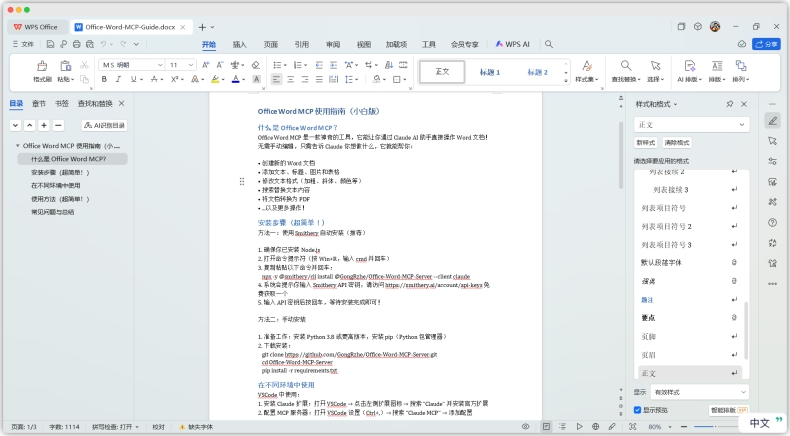
Task: Toggle page layout view in status bar
Action: (x=546, y=426)
